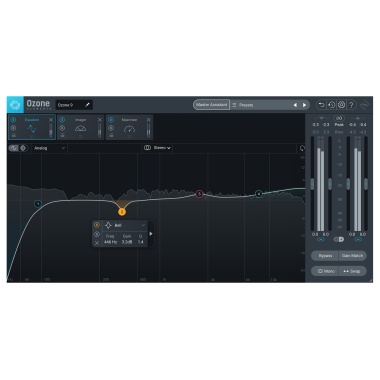
Task: Expand band popup with right arrow
Action: coord(151,234)
